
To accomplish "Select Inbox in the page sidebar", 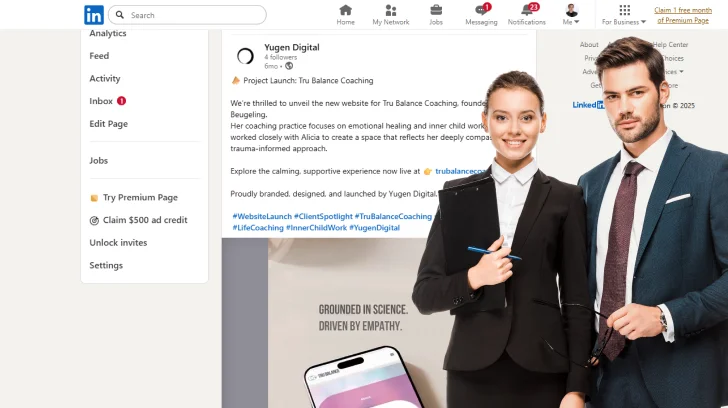I will [101, 101].
